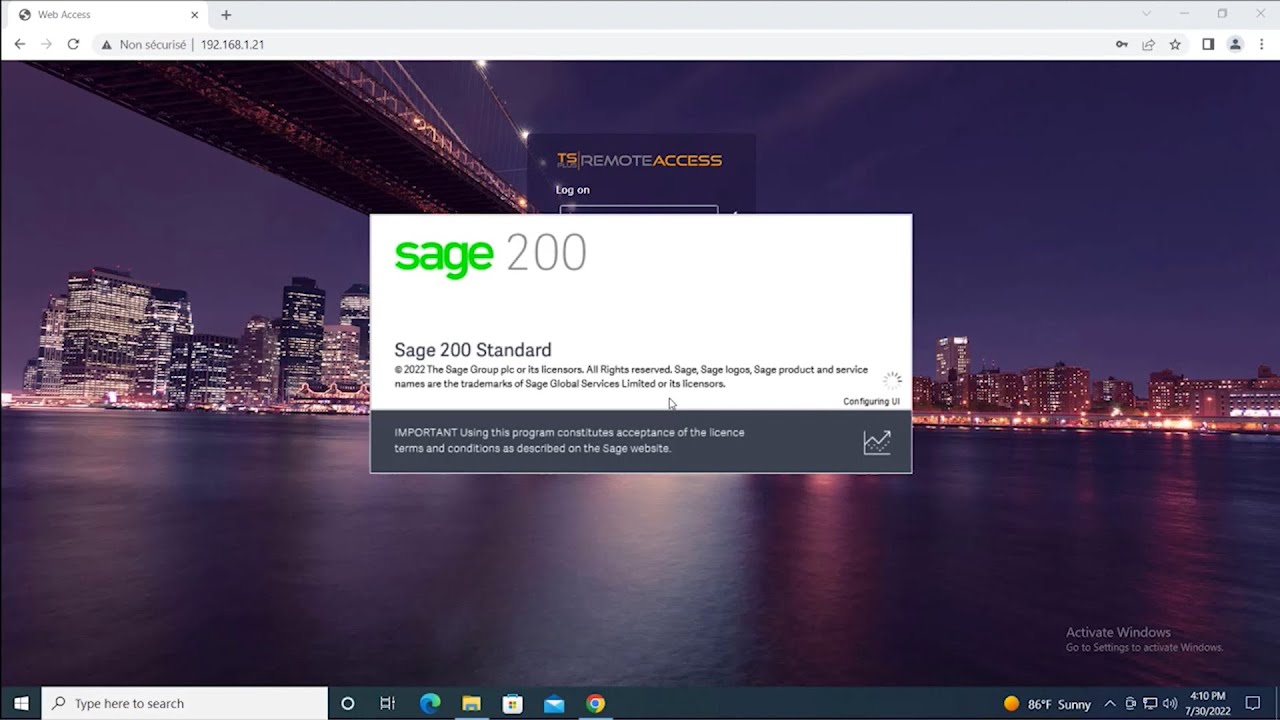Click the taskbar search box
This screenshot has height=720, width=1280.
click(186, 703)
